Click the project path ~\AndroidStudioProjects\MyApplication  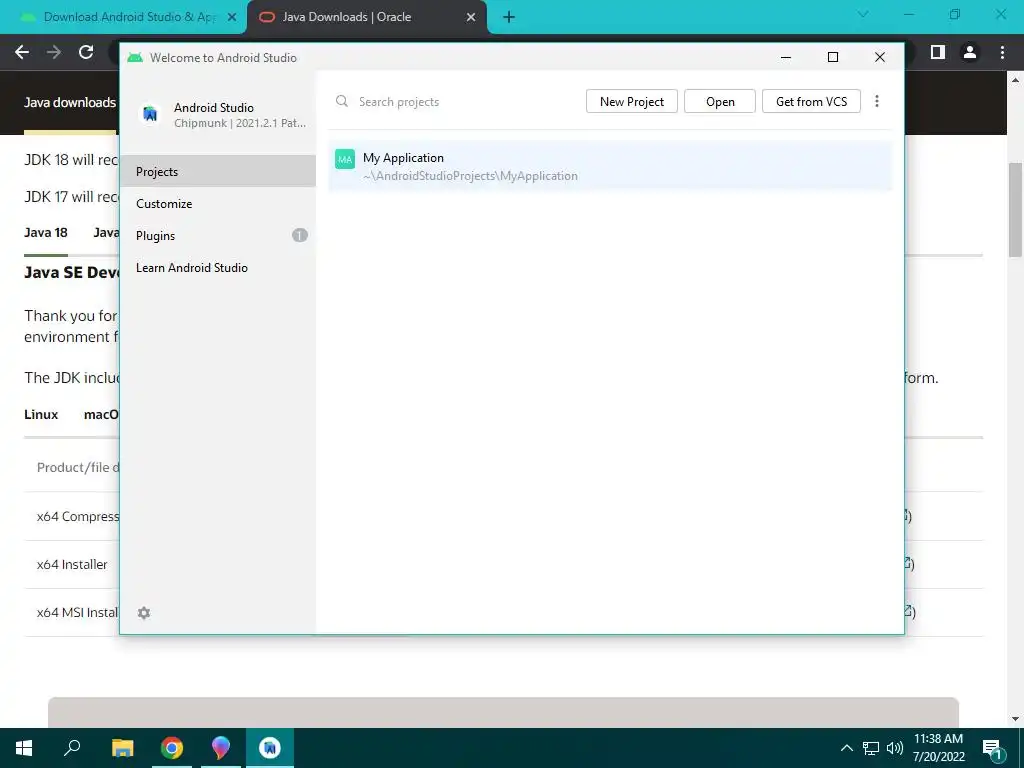(470, 176)
